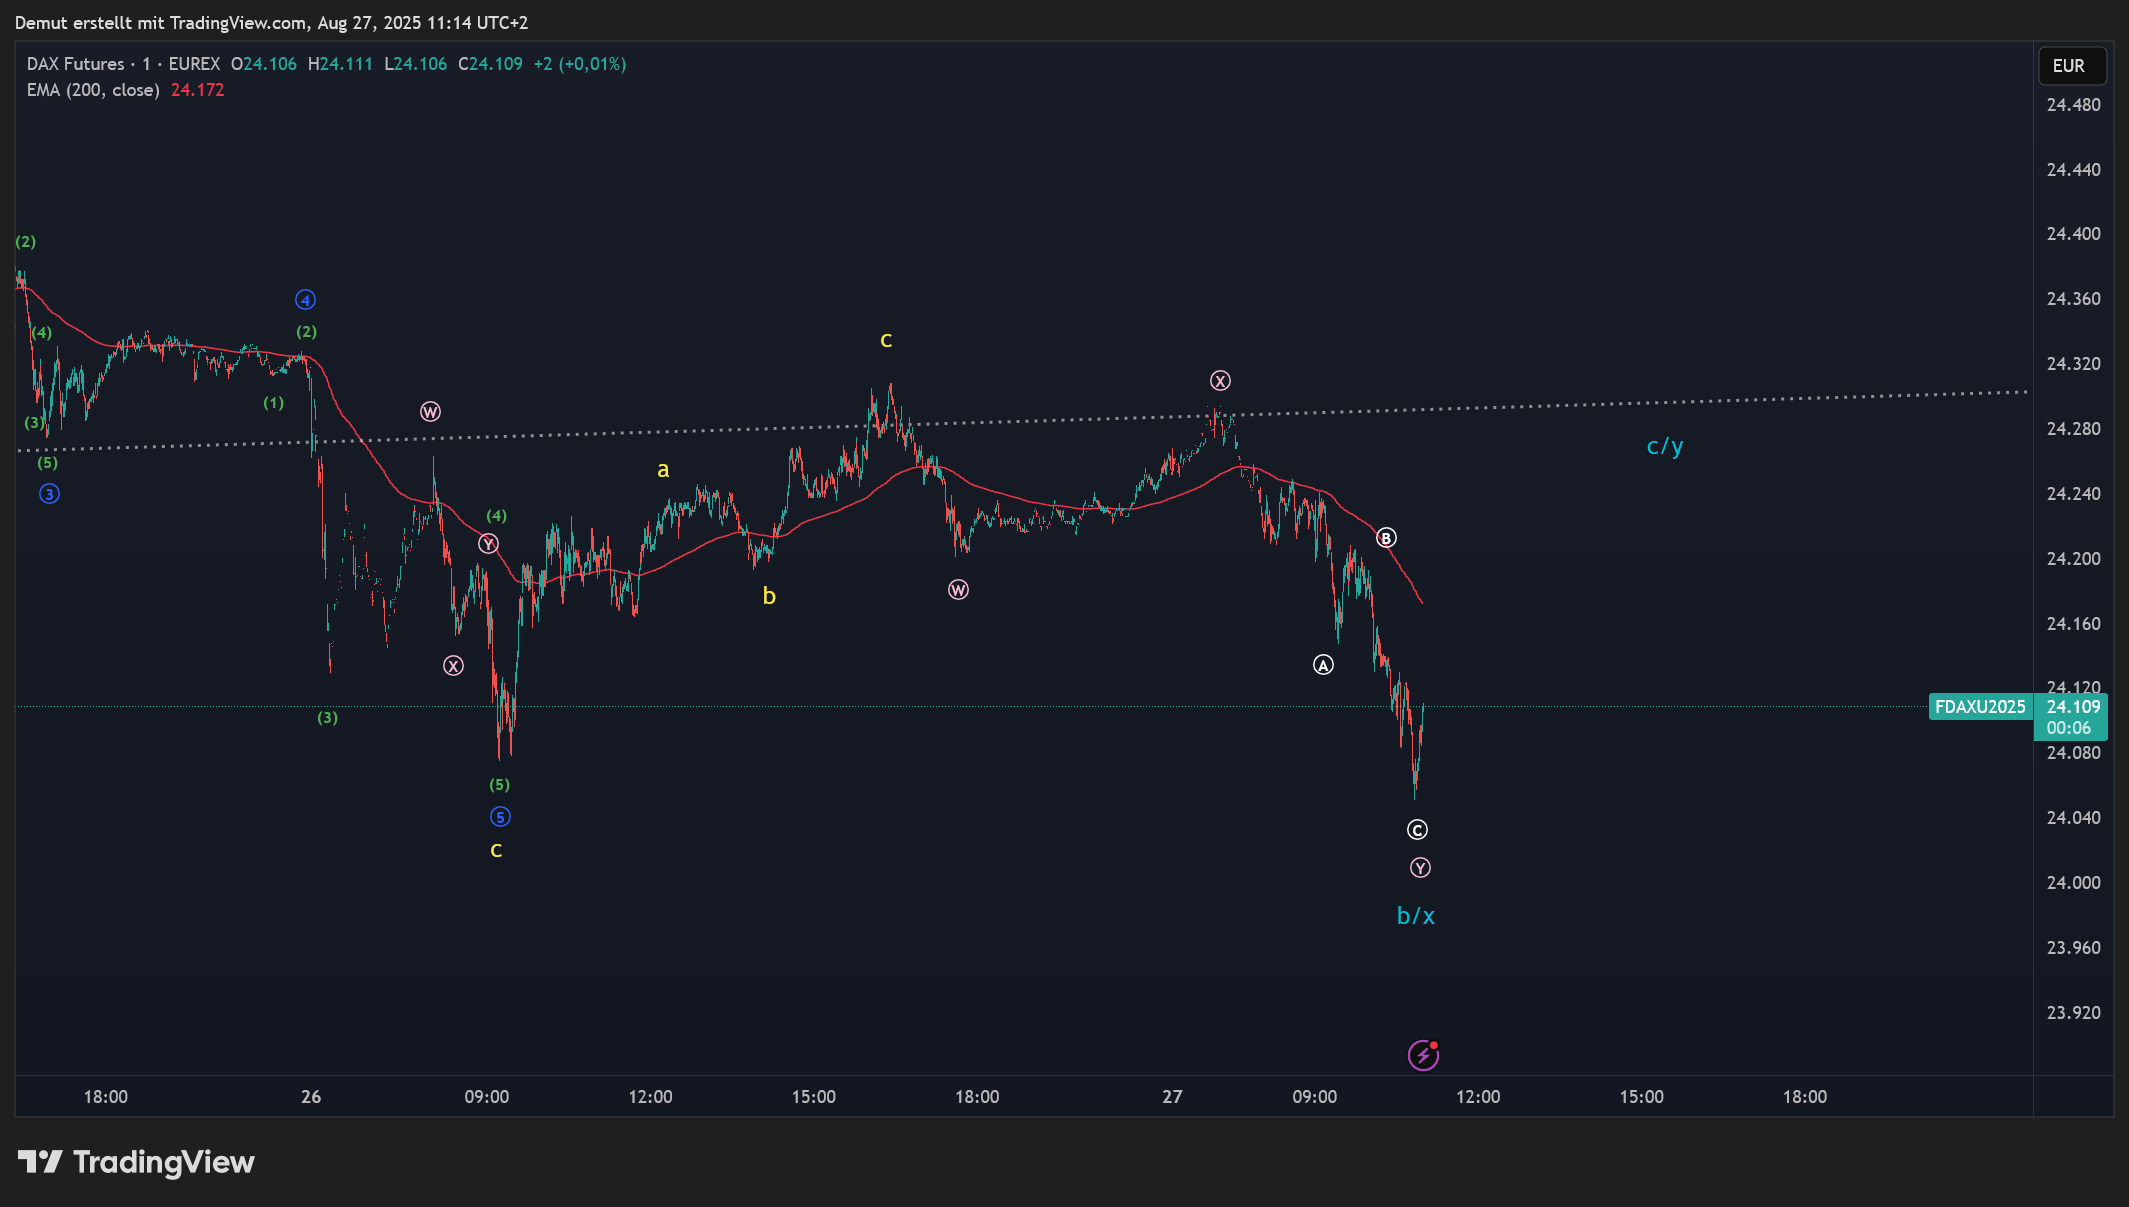Click the white circled A wave marker

[1323, 665]
